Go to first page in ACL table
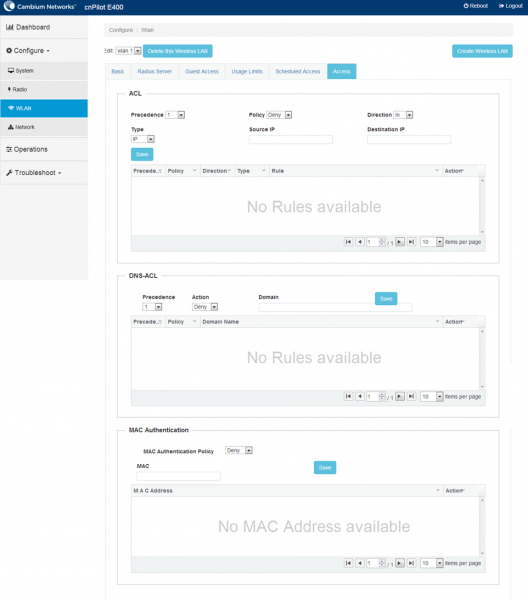The height and width of the screenshot is (600, 528). (x=348, y=242)
